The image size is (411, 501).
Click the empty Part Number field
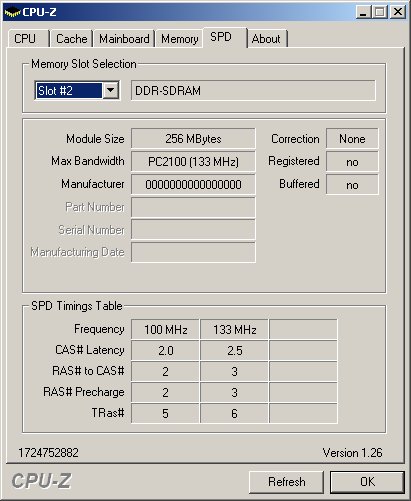pos(193,207)
